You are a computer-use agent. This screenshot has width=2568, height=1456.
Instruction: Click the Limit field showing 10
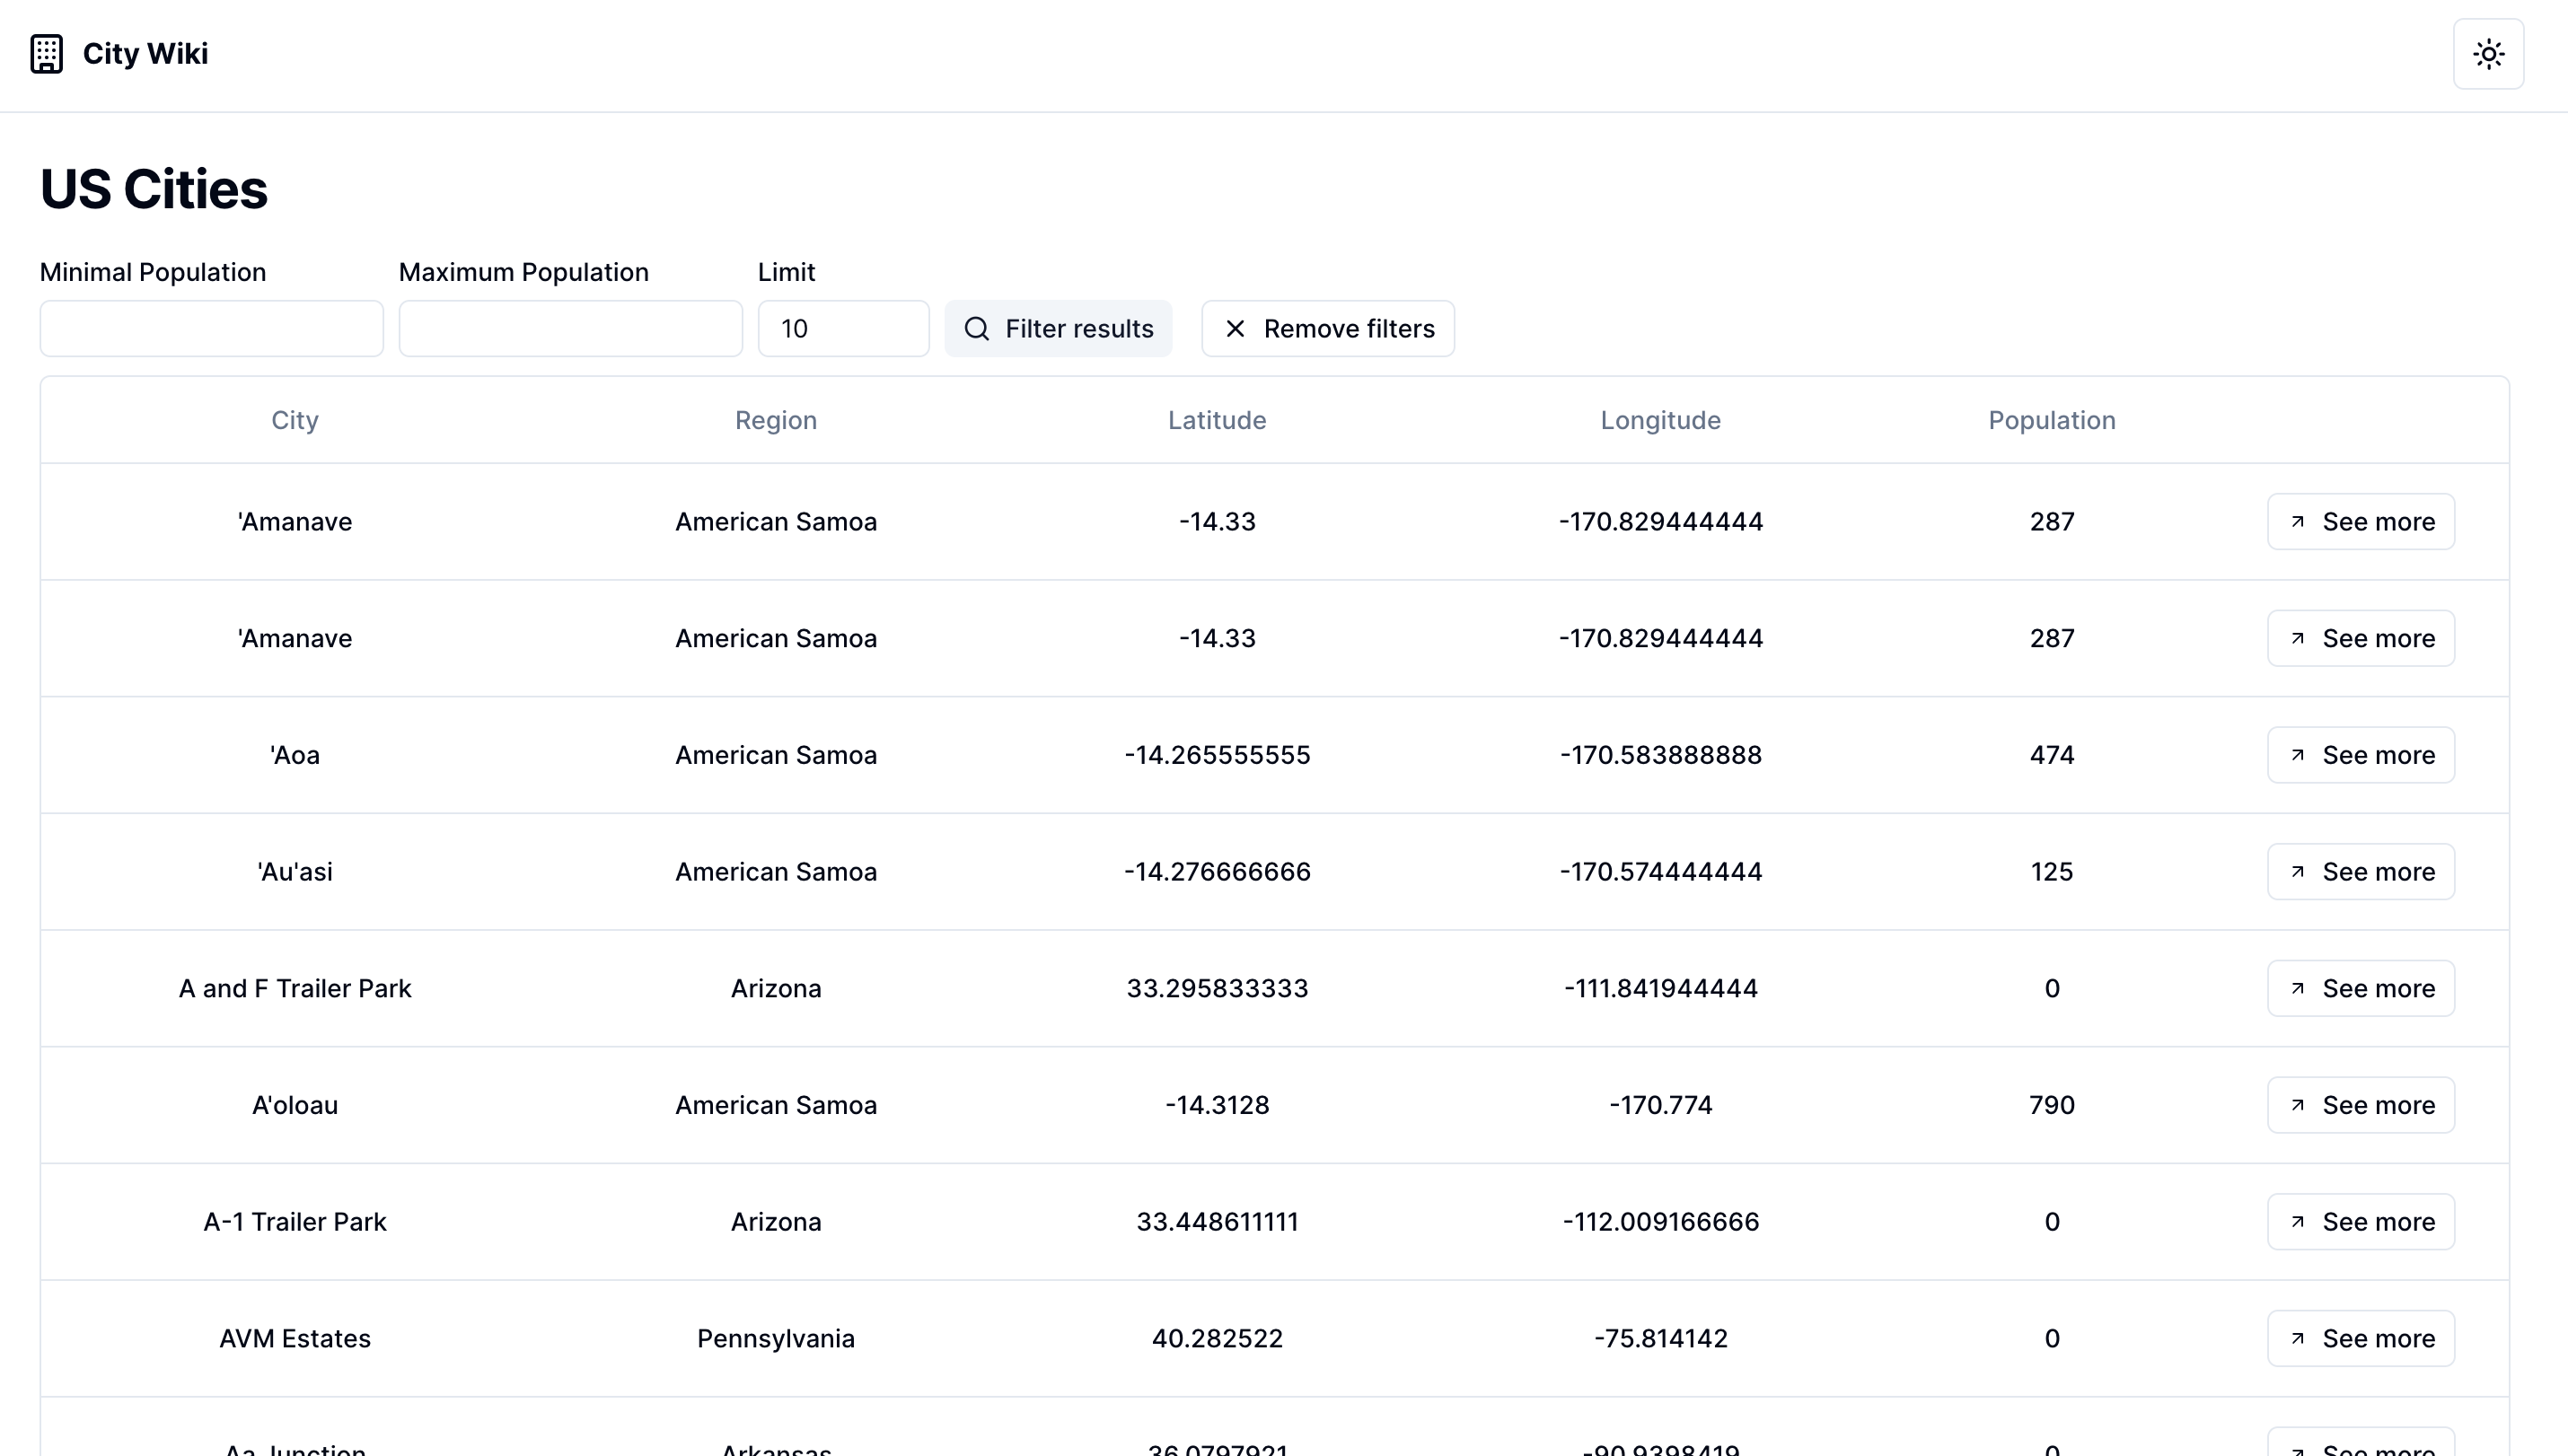tap(843, 328)
